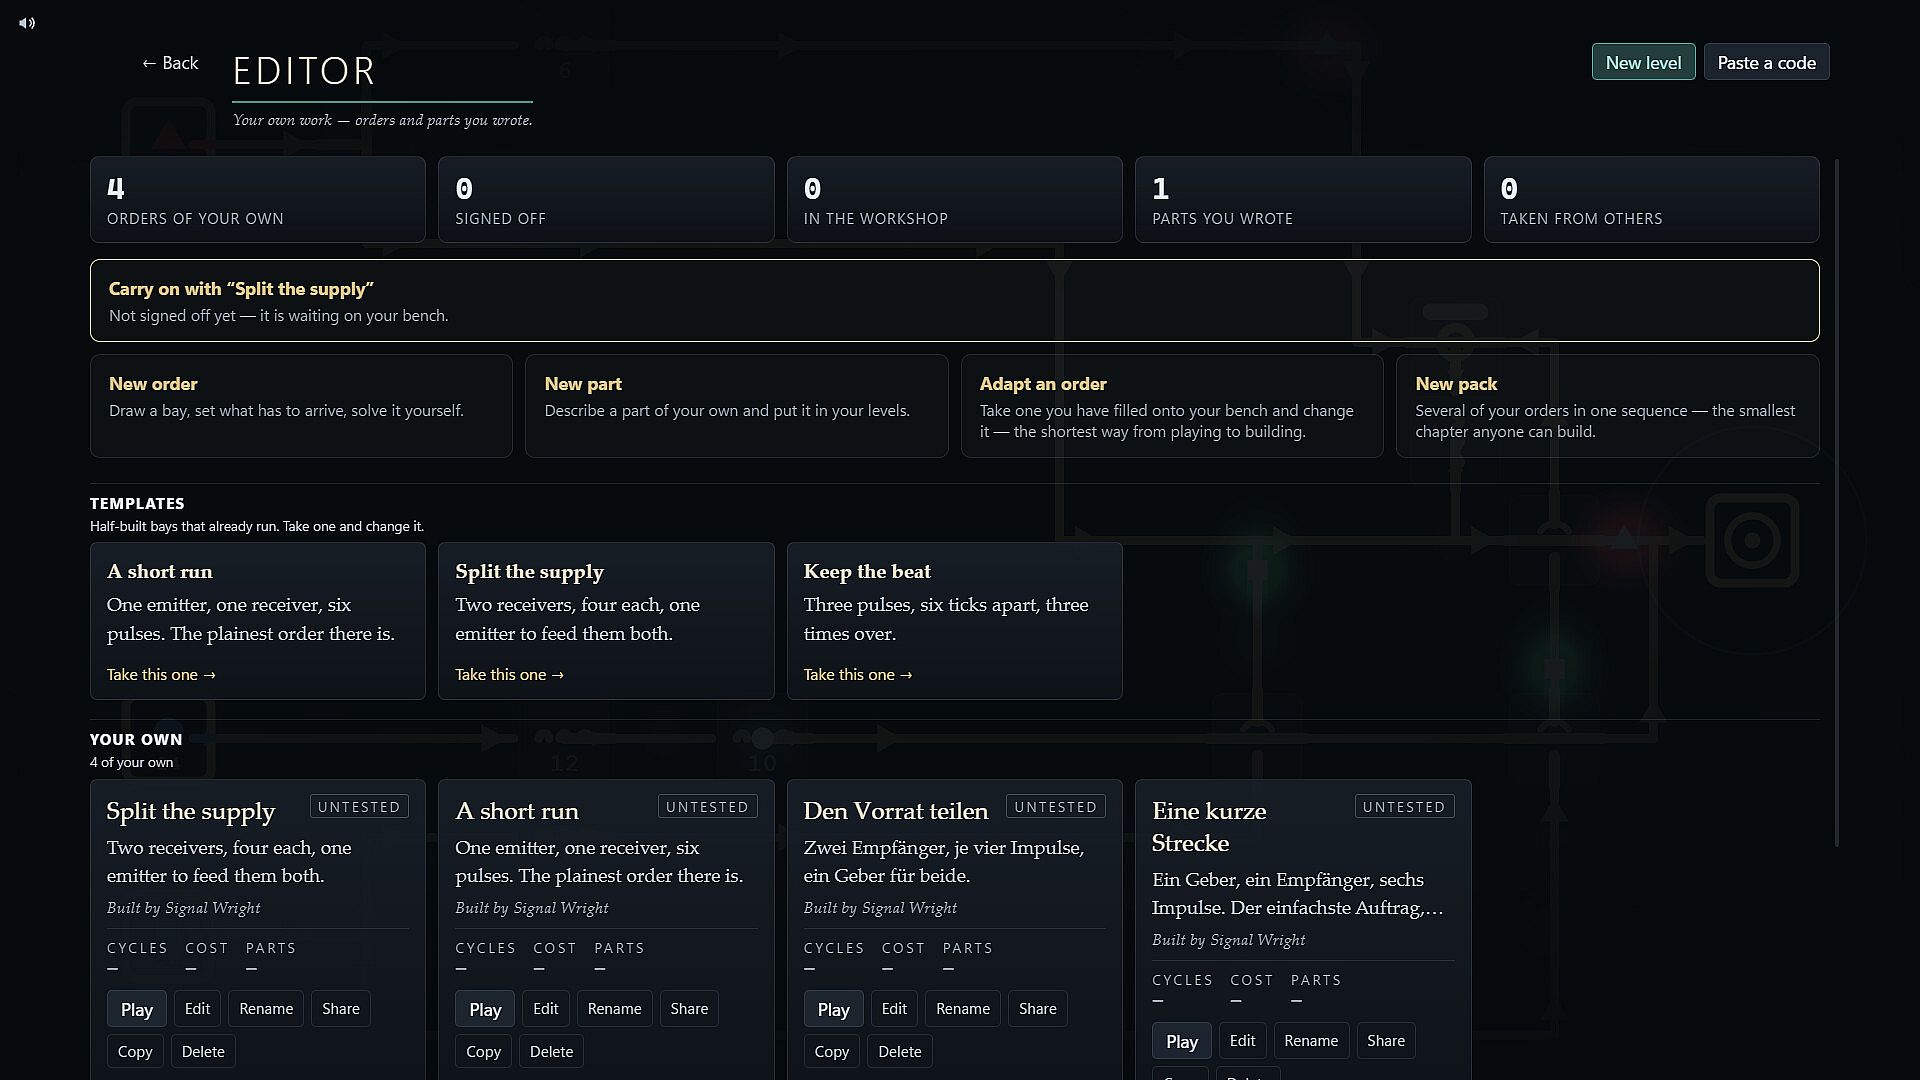Viewport: 1920px width, 1080px height.
Task: Share the Den Vorrat teilen order
Action: (x=1037, y=1009)
